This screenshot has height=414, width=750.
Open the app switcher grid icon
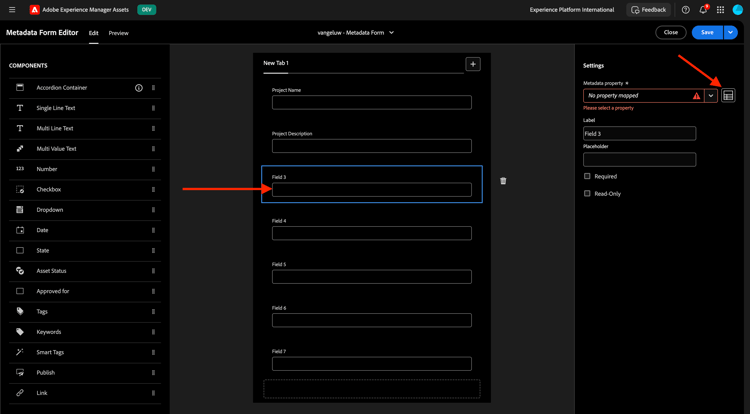click(720, 10)
